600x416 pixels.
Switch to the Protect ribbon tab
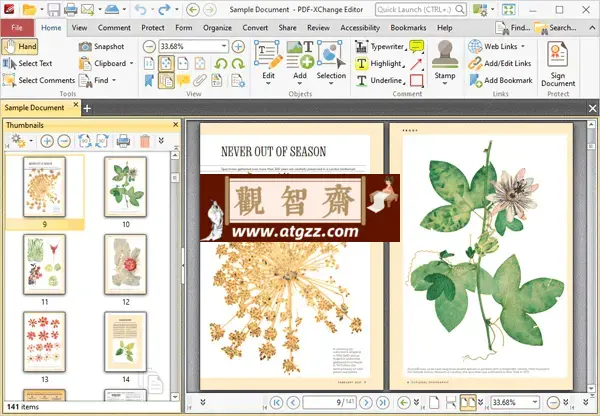pos(153,28)
